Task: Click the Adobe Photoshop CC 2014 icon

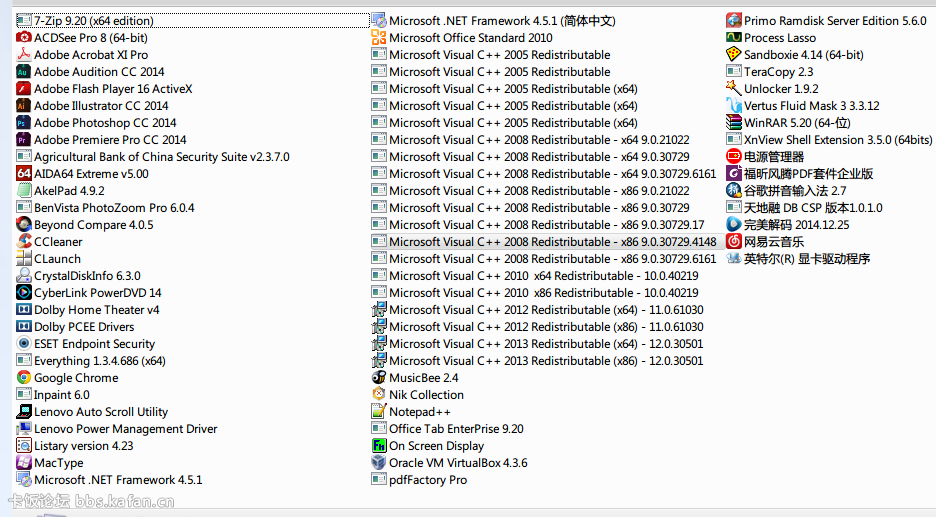Action: [x=24, y=122]
